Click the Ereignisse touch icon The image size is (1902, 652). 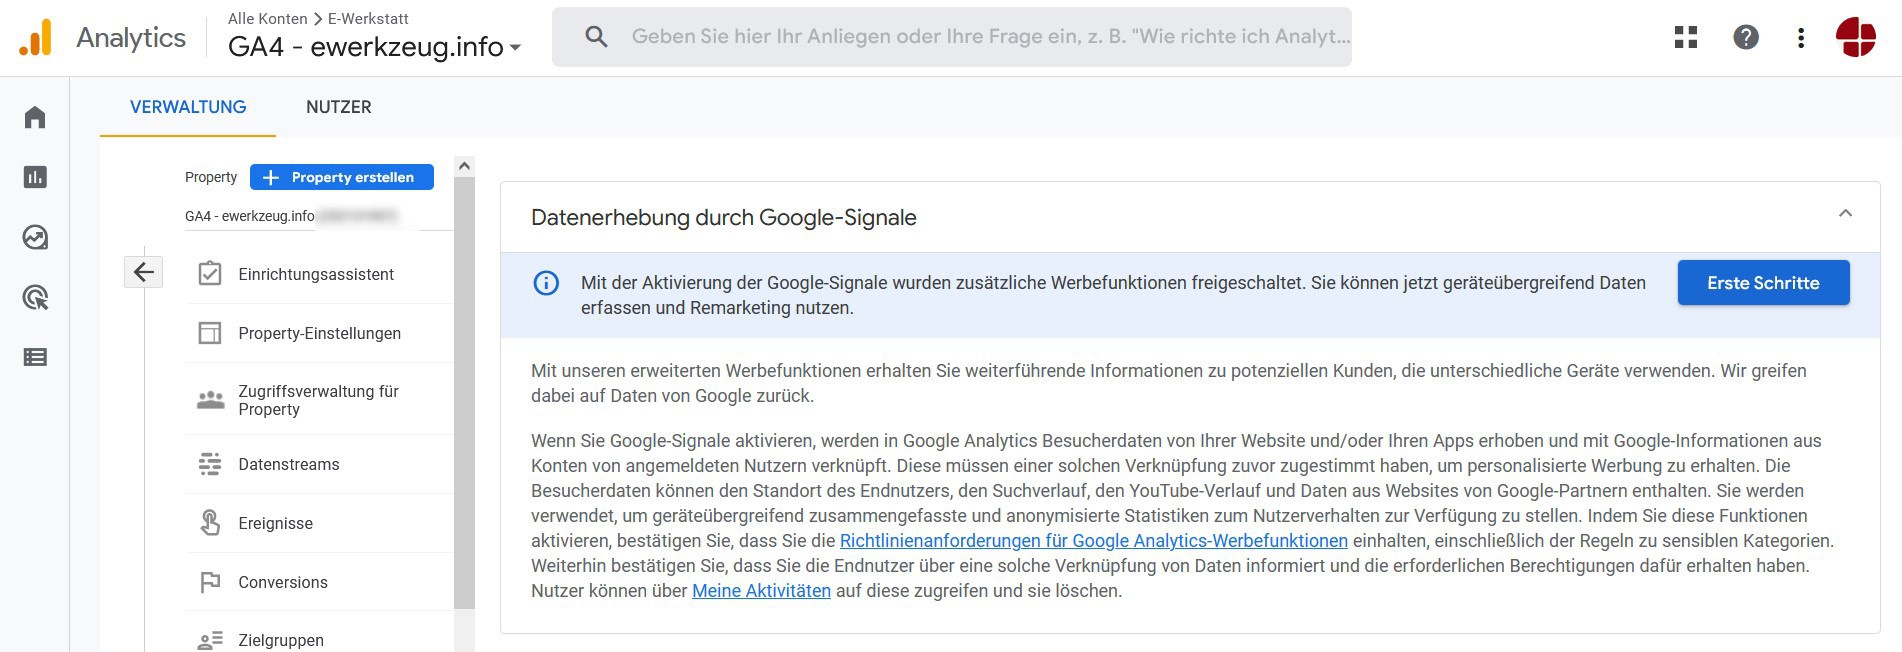tap(210, 523)
